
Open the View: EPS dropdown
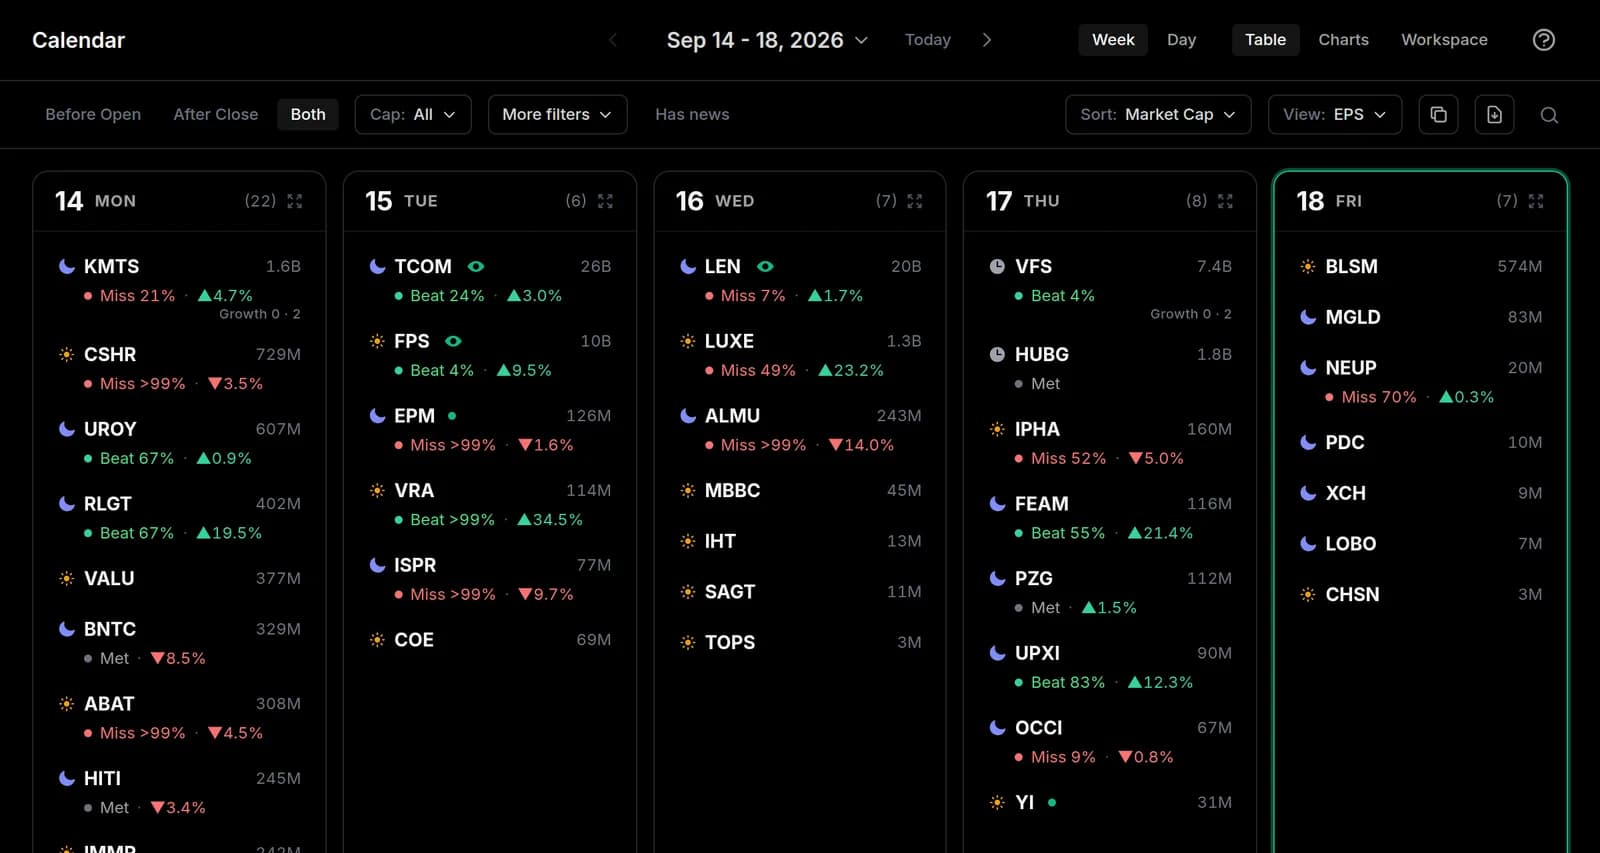(1335, 114)
